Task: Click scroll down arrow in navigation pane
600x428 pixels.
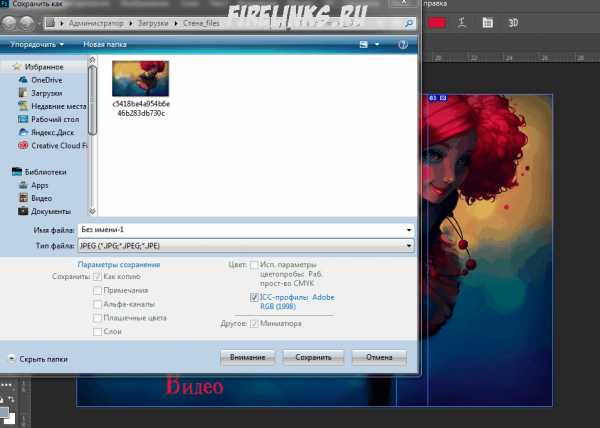Action: coord(92,211)
